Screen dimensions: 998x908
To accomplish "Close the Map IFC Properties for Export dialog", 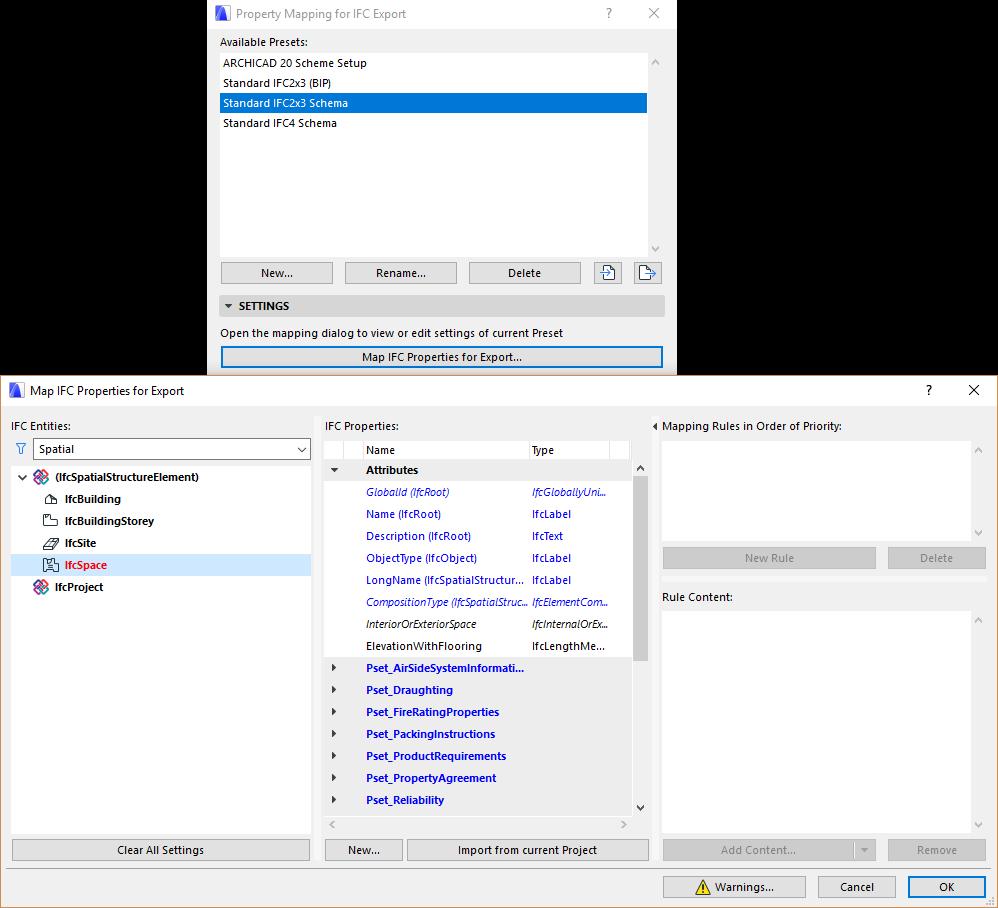I will pyautogui.click(x=974, y=390).
